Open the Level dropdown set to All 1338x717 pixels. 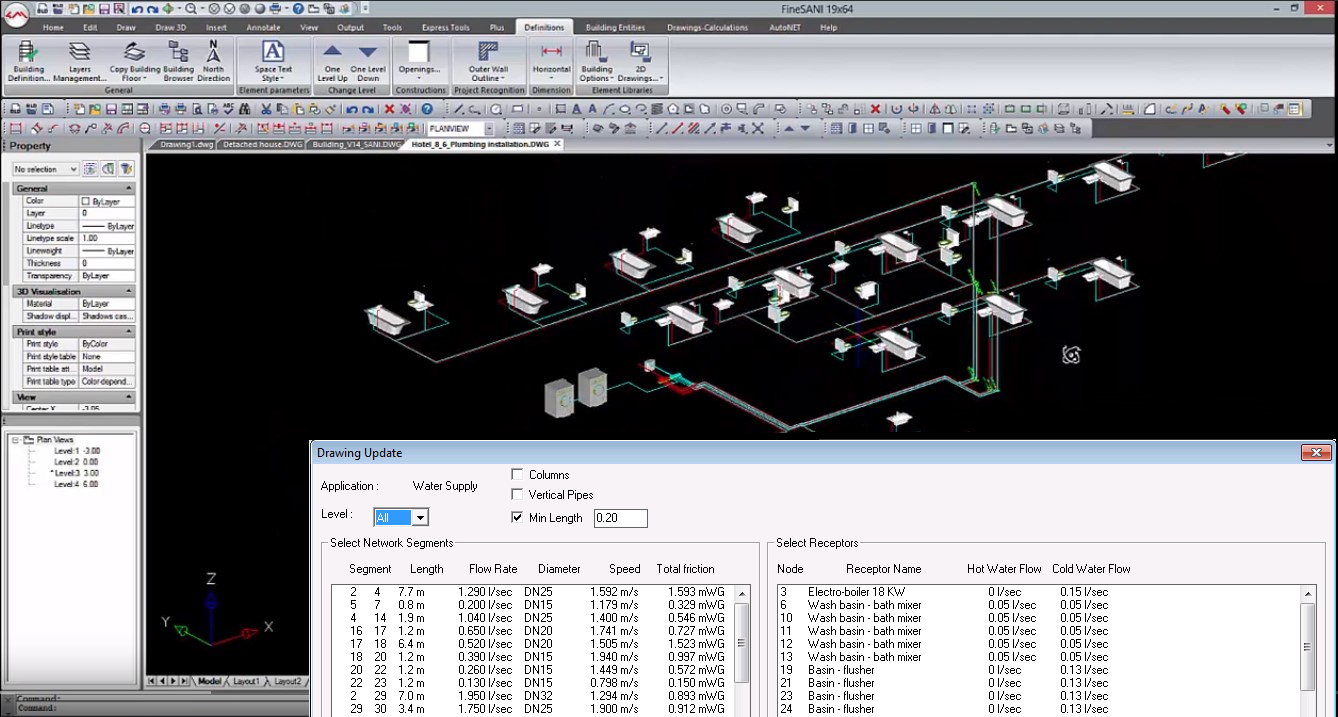420,518
